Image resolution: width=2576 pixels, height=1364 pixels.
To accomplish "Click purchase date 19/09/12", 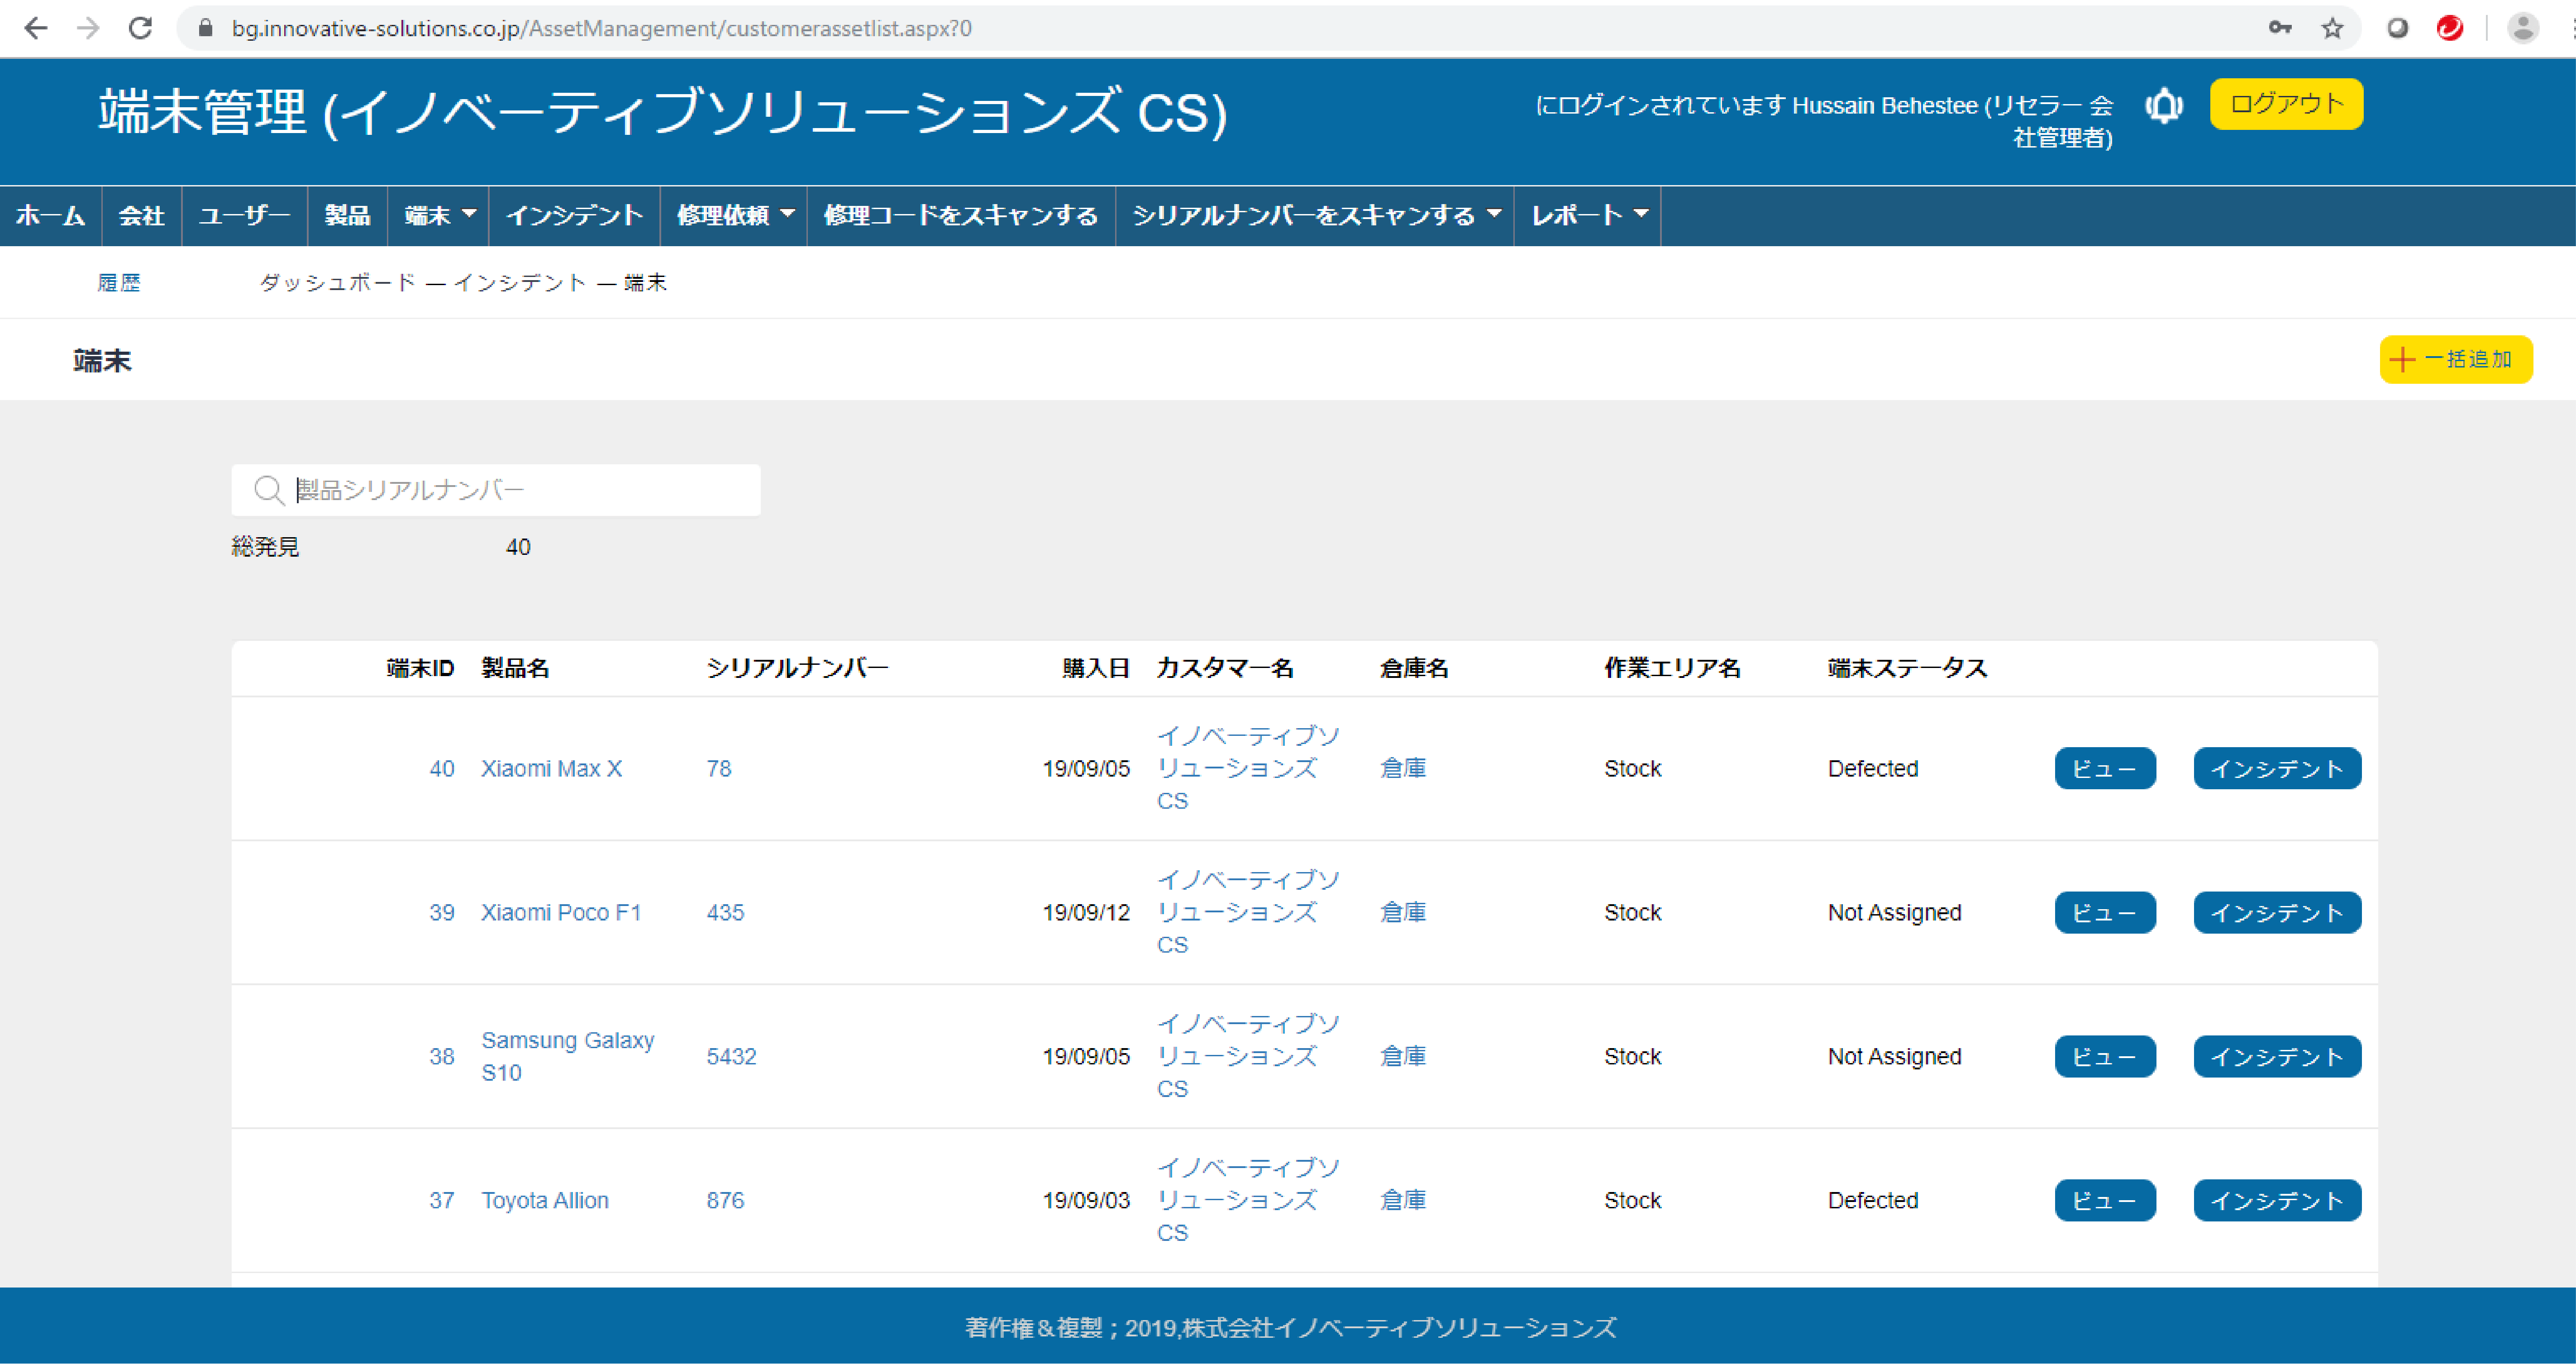I will (1086, 912).
